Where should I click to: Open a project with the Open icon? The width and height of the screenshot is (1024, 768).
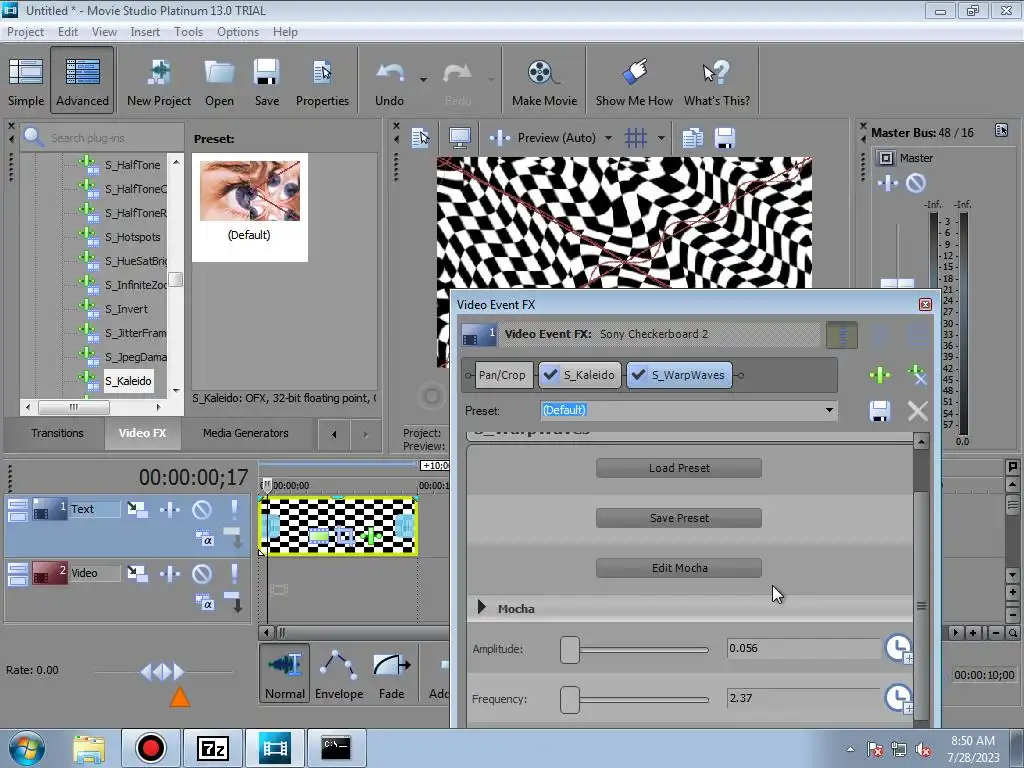click(219, 81)
